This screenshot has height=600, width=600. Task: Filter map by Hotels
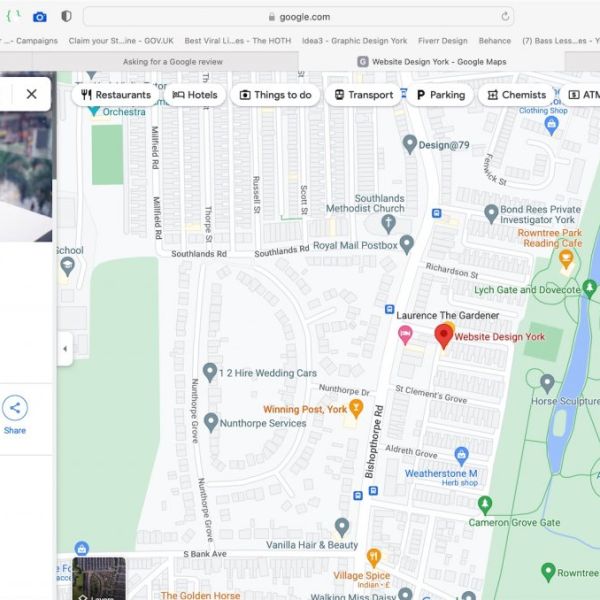(195, 95)
